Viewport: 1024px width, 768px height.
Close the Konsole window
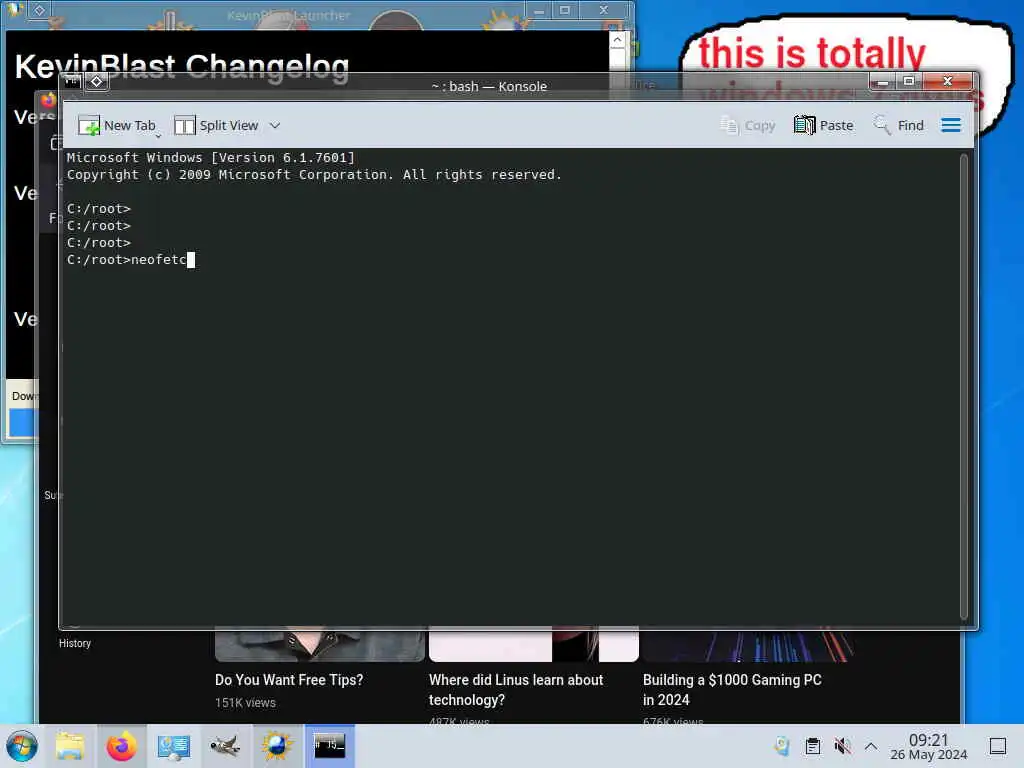point(948,82)
